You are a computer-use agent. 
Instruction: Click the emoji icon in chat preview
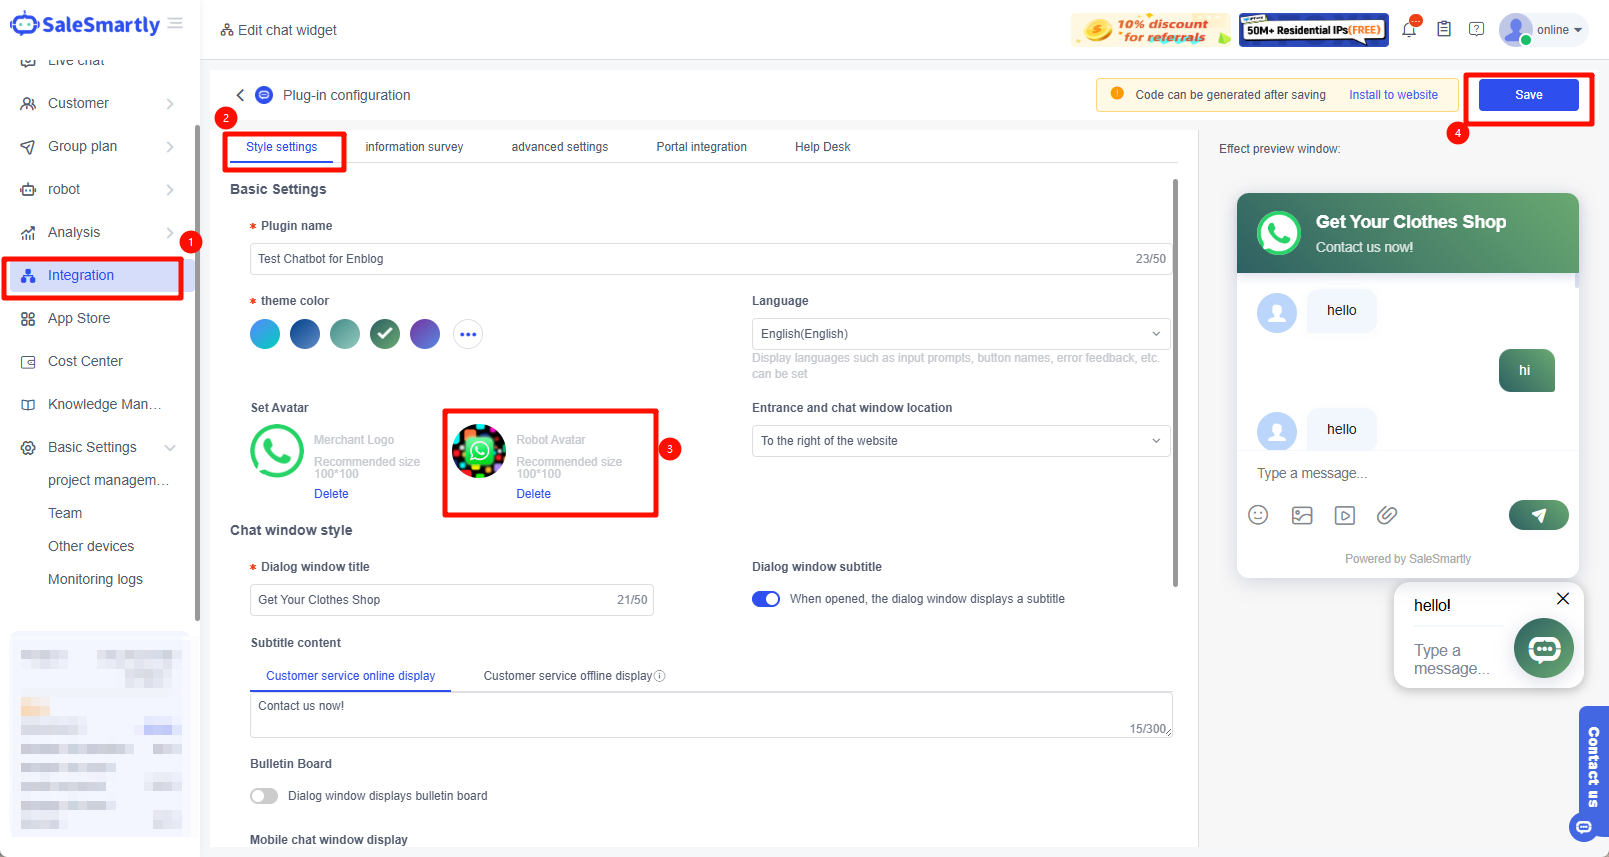click(1258, 515)
